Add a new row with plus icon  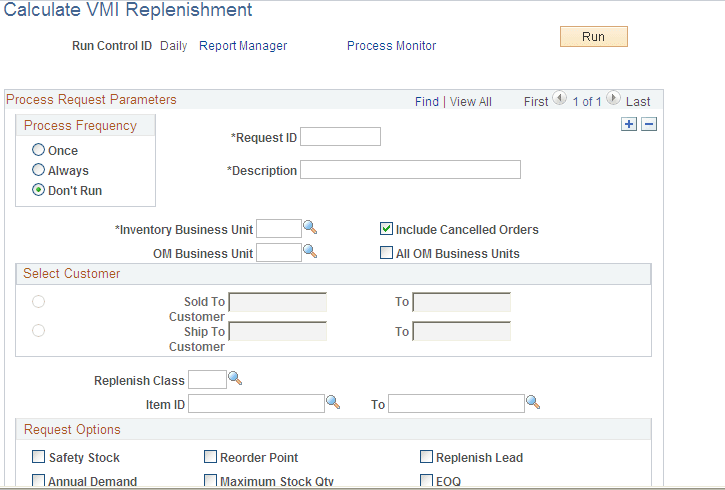629,124
